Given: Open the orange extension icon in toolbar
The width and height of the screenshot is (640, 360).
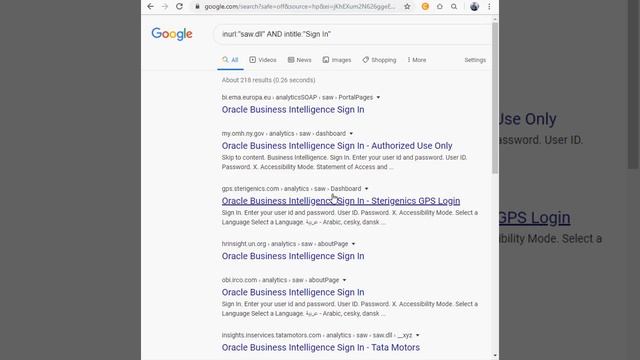Looking at the screenshot, I should pos(425,7).
